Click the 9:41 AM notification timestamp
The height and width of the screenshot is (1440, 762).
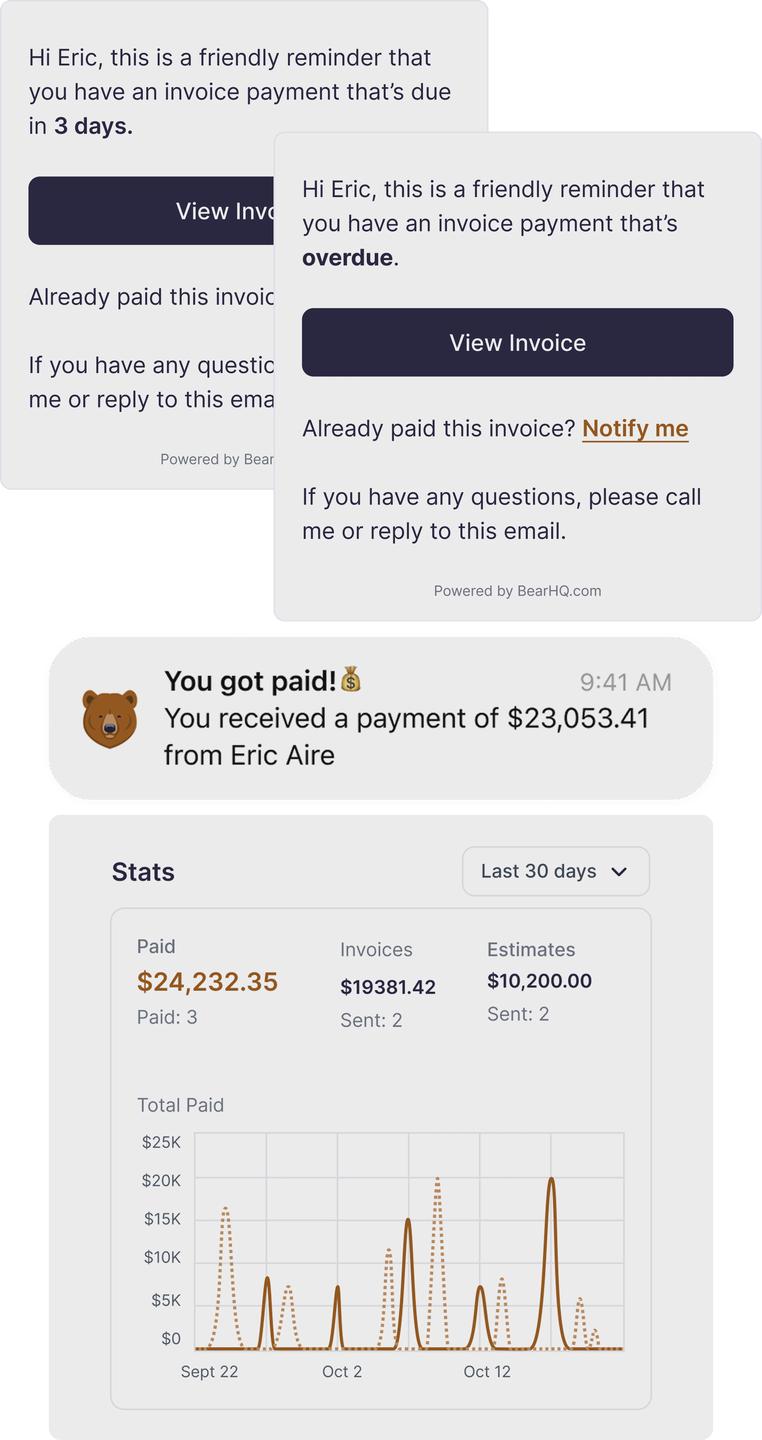[x=625, y=682]
